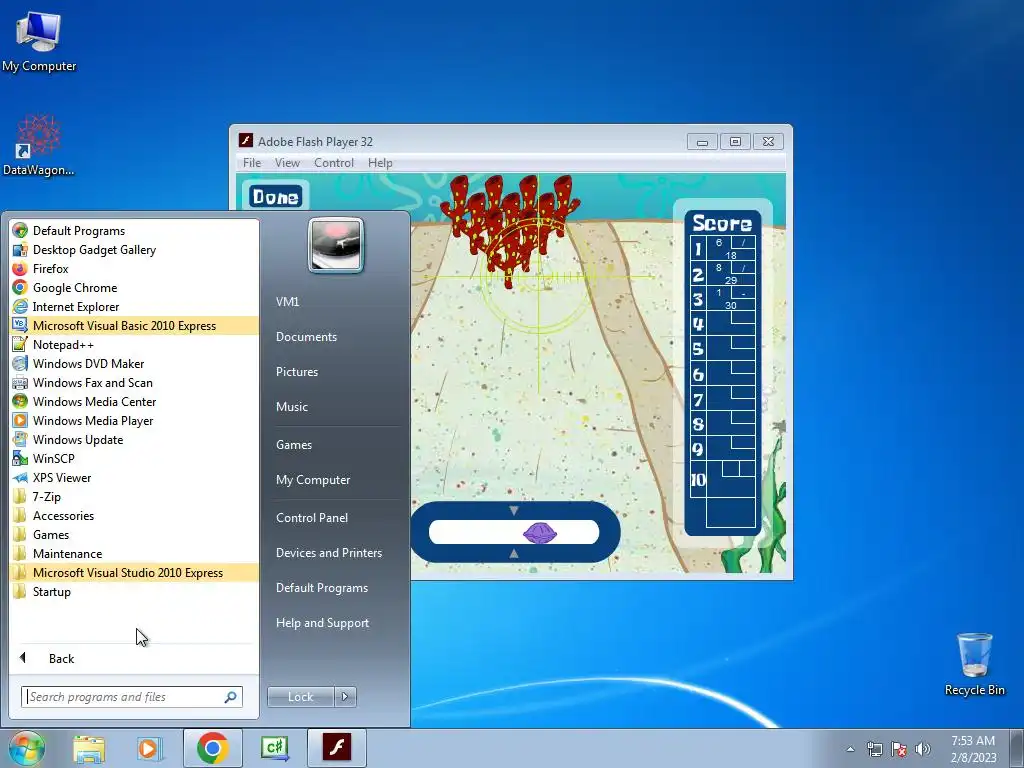Select the Recycle Bin desktop icon
Image resolution: width=1024 pixels, height=768 pixels.
[974, 664]
